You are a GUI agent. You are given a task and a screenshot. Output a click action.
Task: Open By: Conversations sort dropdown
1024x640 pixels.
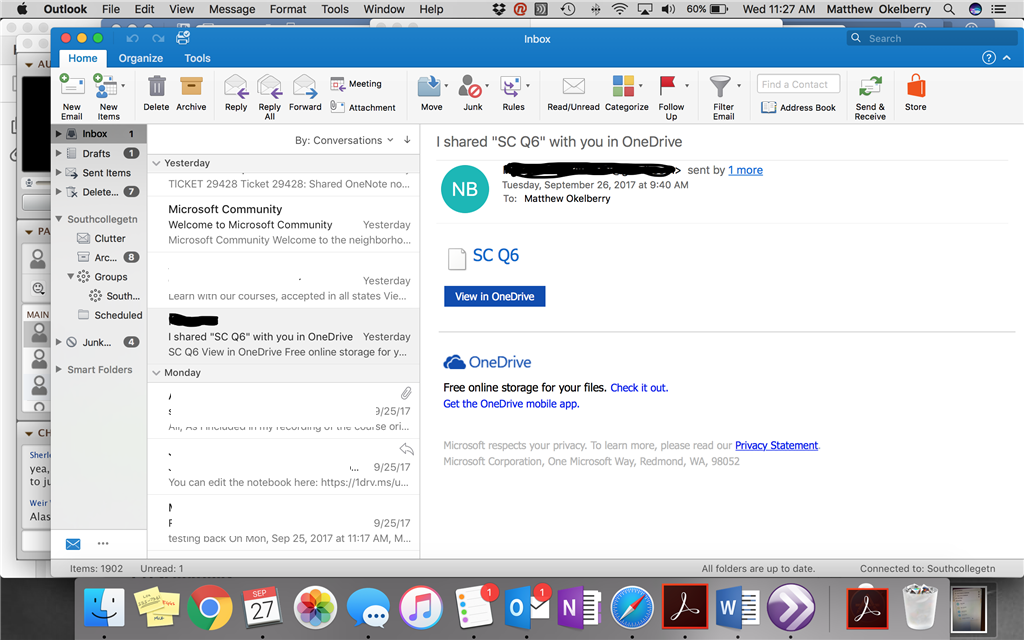[344, 140]
